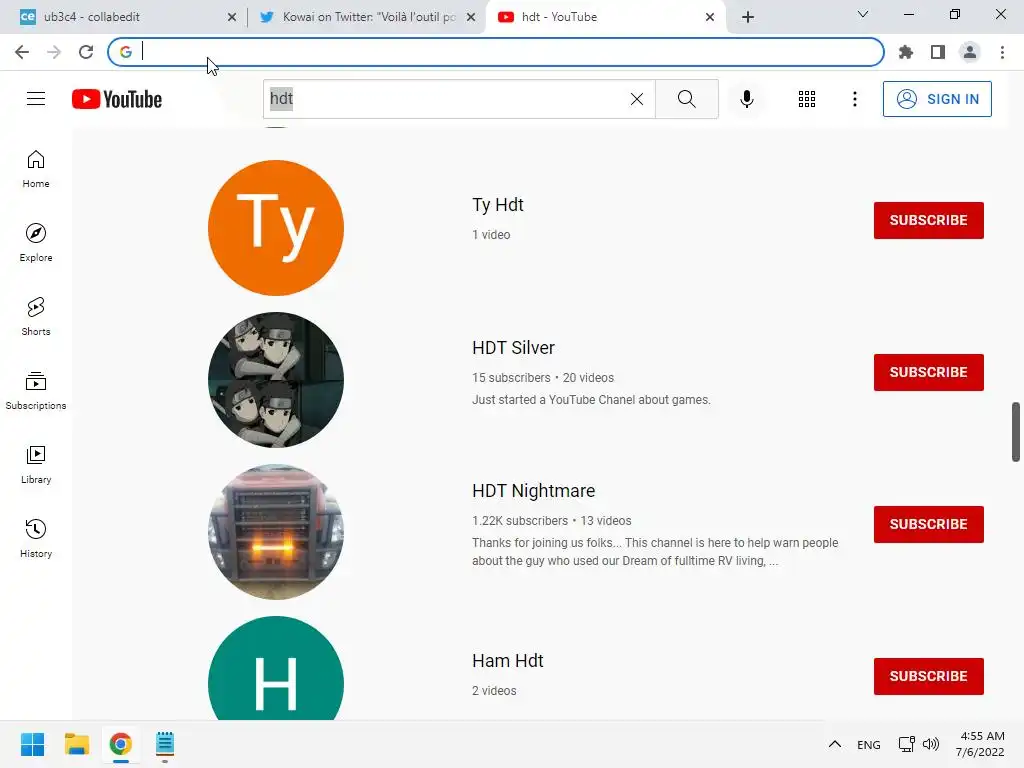
Task: Toggle Chrome side panel
Action: click(x=938, y=52)
